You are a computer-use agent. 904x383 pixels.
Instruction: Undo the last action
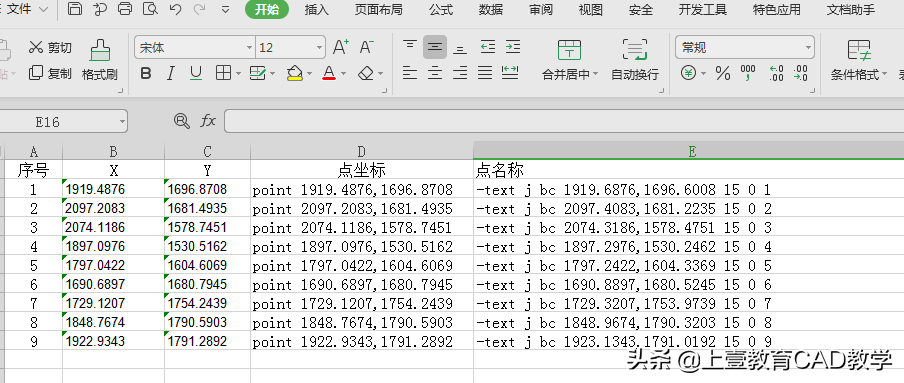tap(176, 9)
